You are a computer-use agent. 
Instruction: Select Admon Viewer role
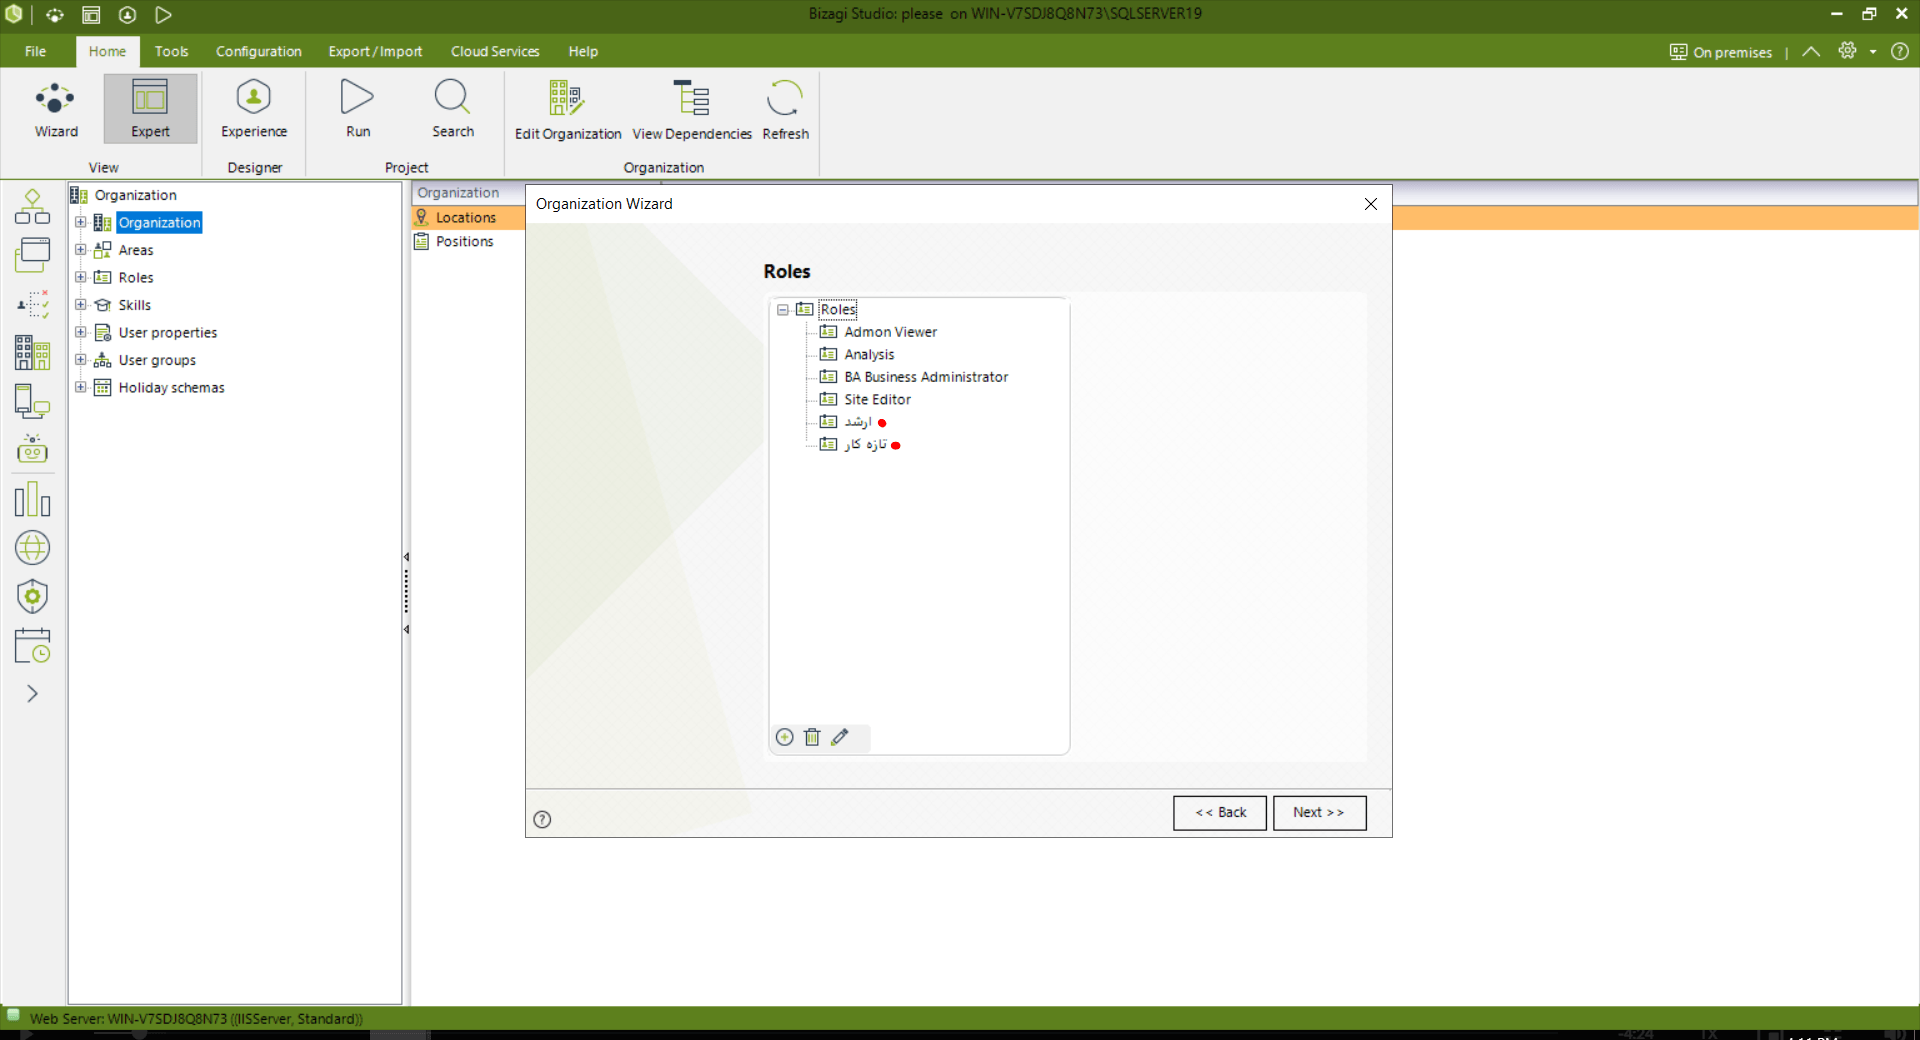coord(890,332)
